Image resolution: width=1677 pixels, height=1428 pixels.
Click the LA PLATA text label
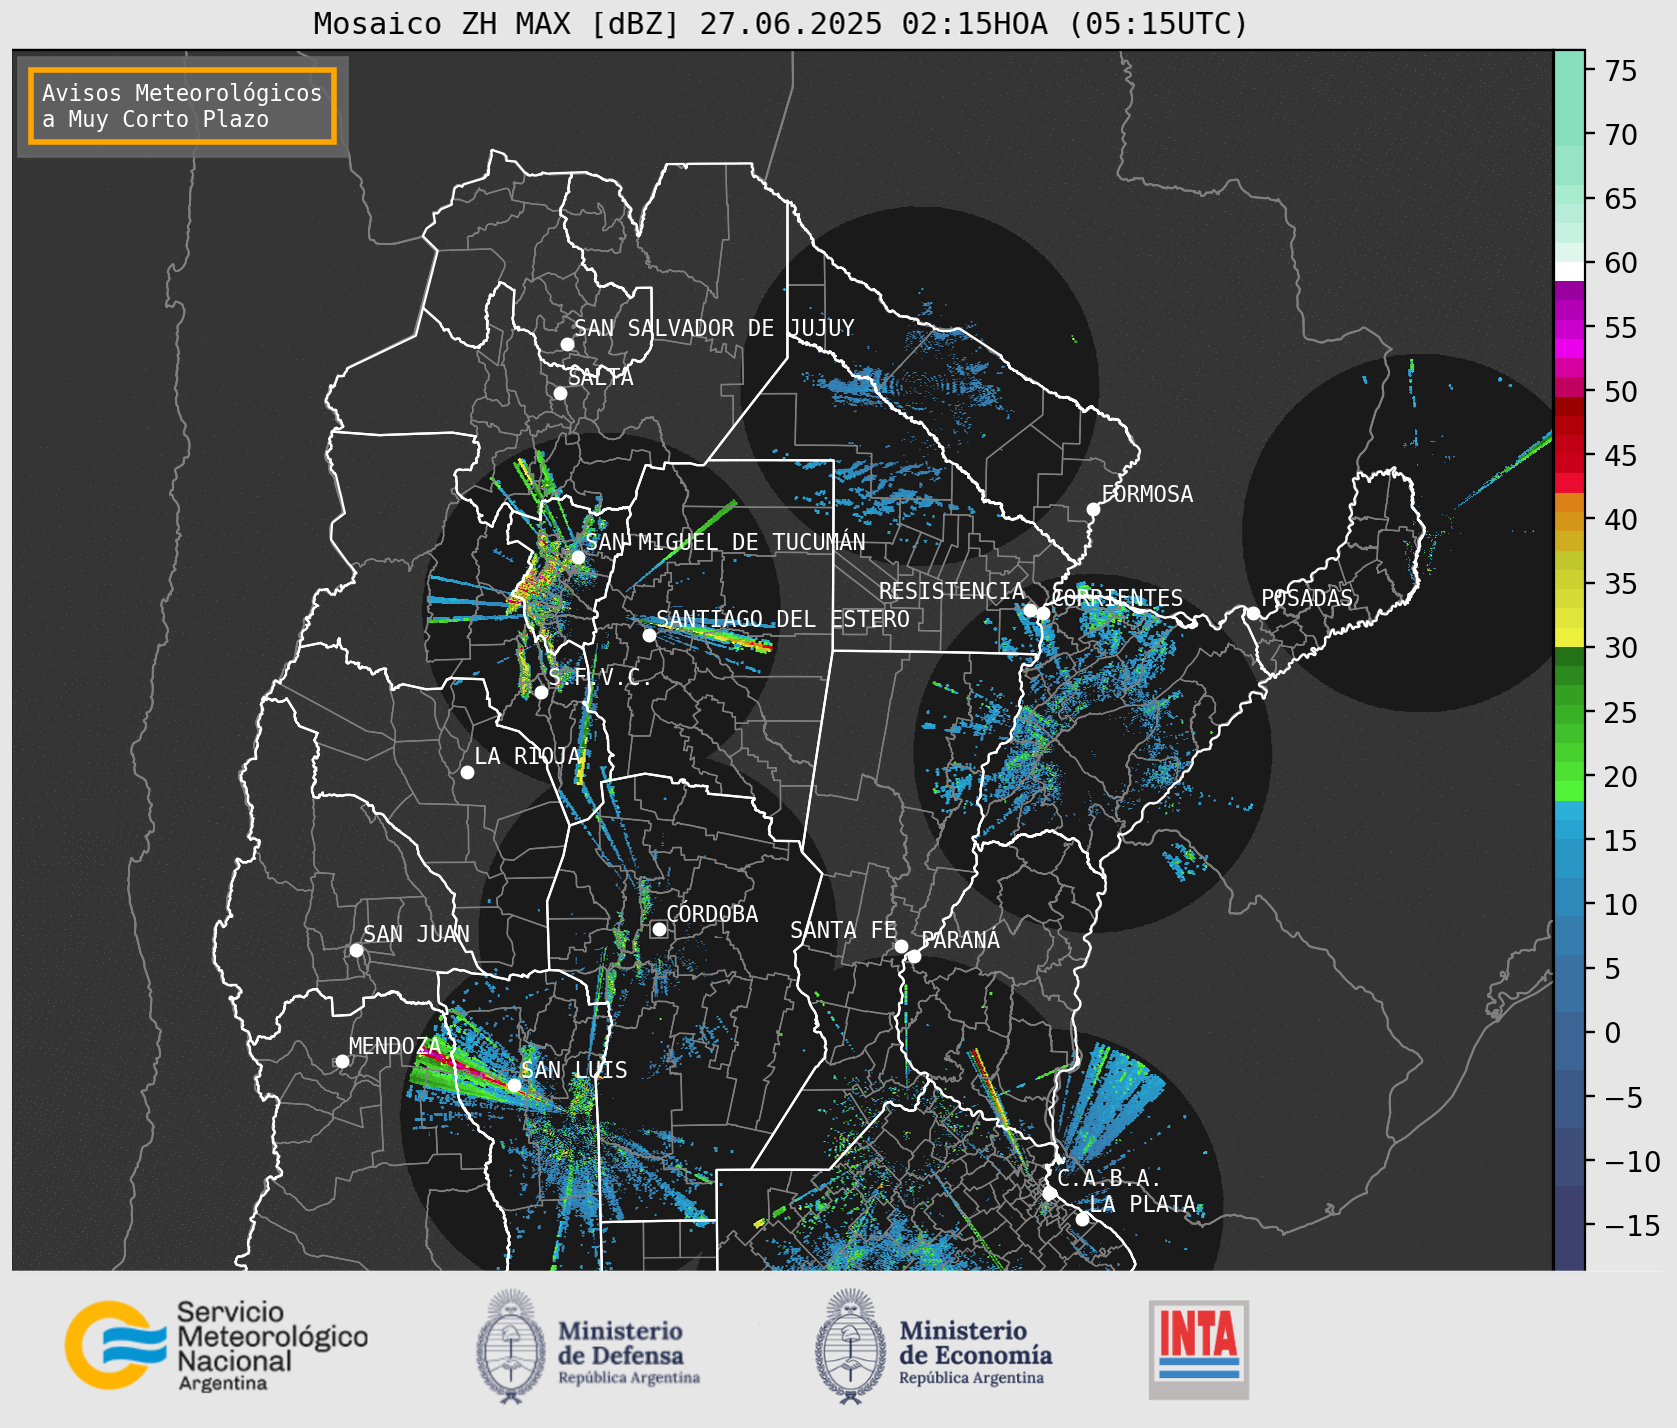[x=1143, y=1204]
